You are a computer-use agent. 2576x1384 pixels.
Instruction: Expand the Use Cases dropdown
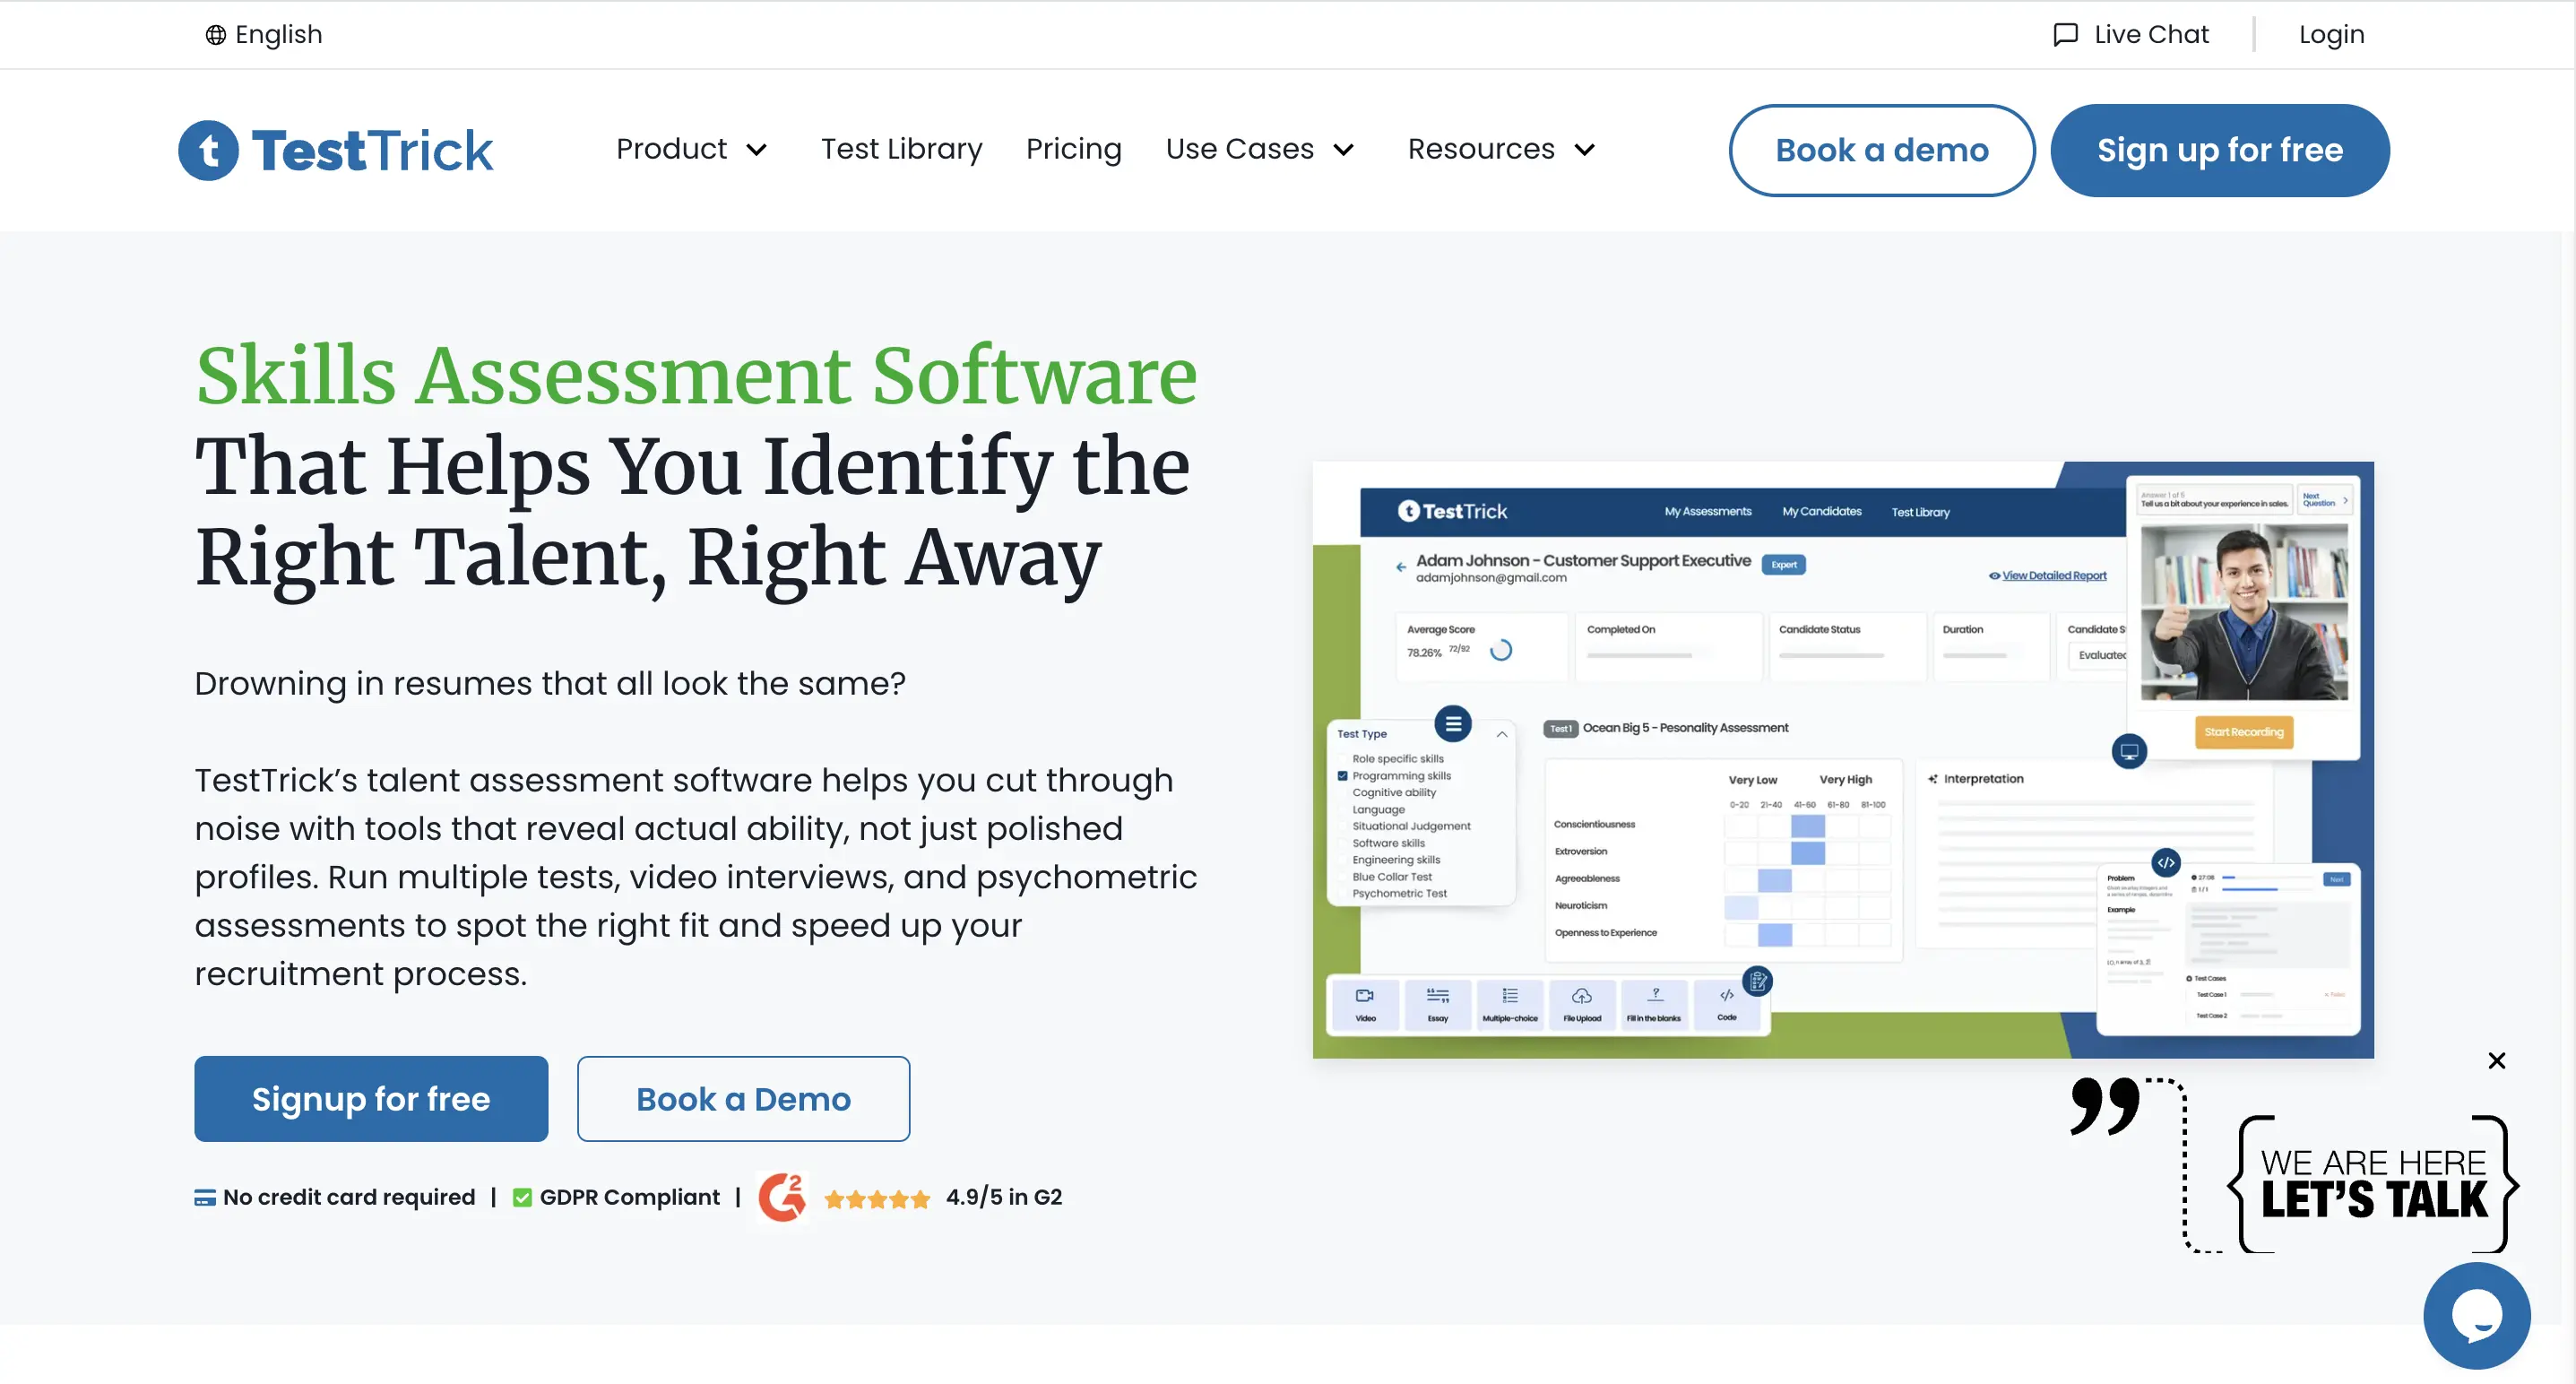click(1259, 150)
